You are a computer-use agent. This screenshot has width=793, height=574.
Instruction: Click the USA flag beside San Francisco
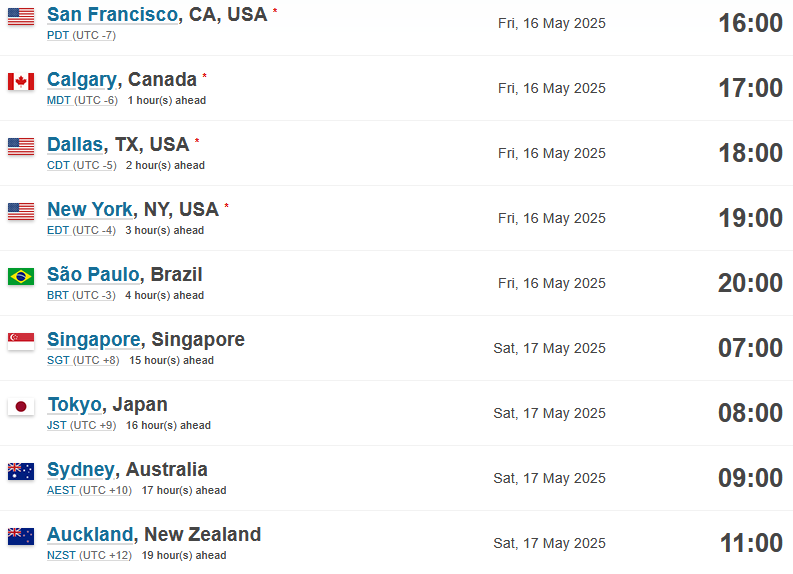pos(21,16)
